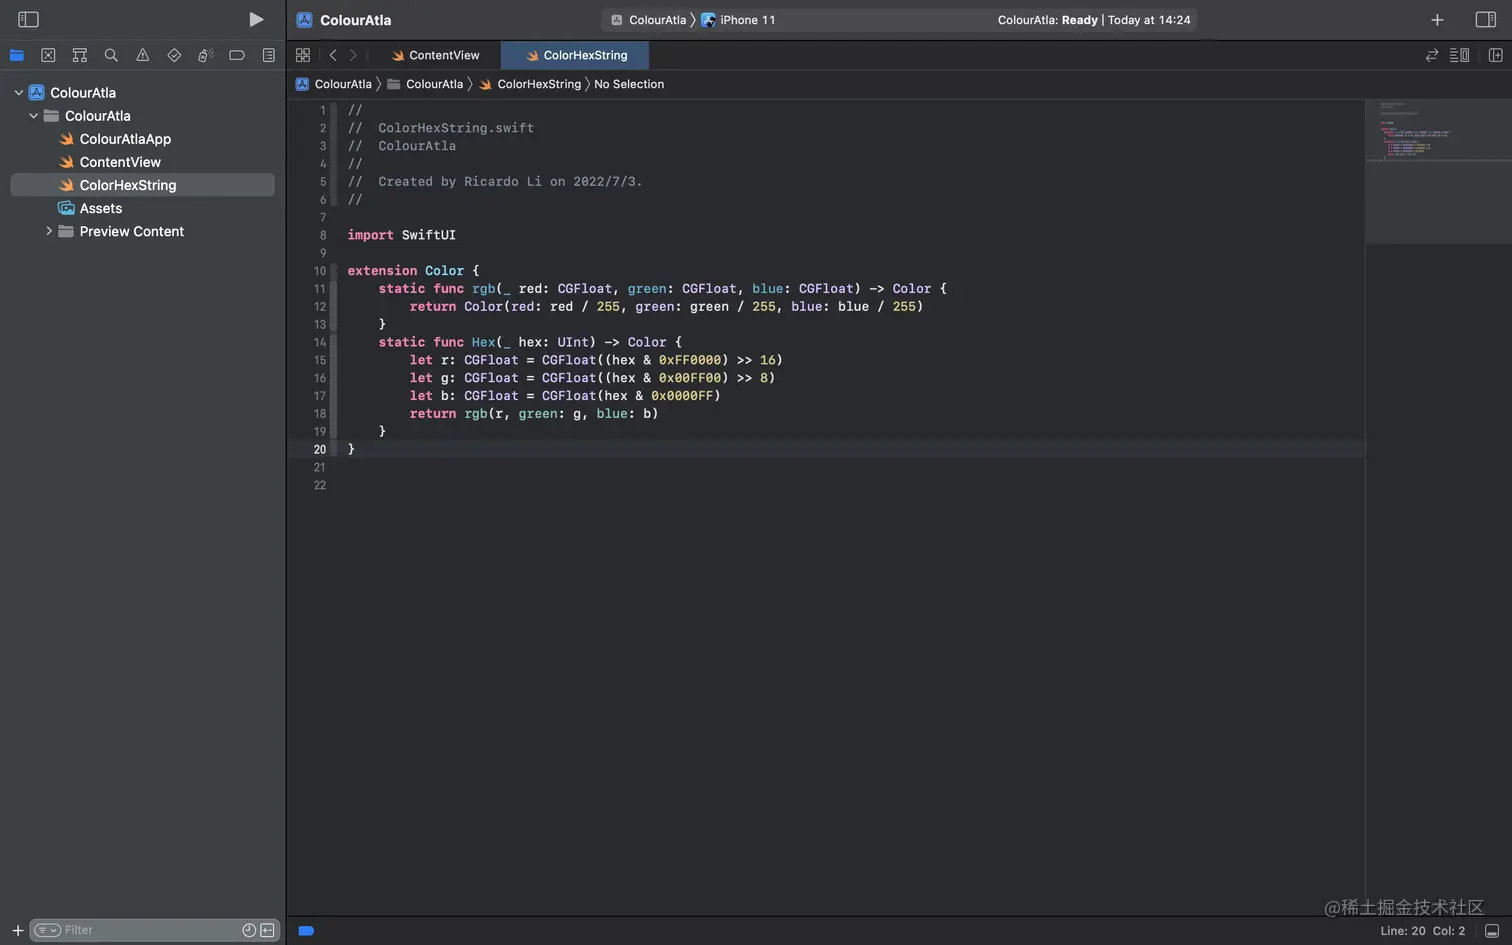Open editor options menu

1460,56
